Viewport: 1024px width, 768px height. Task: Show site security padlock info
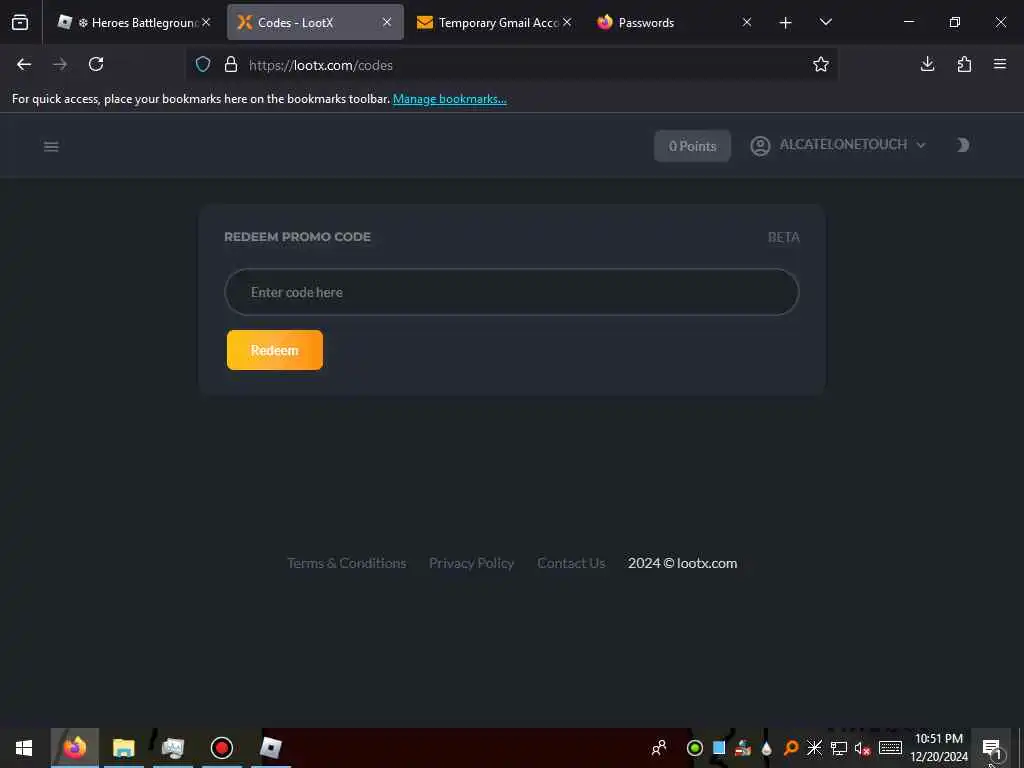click(231, 64)
